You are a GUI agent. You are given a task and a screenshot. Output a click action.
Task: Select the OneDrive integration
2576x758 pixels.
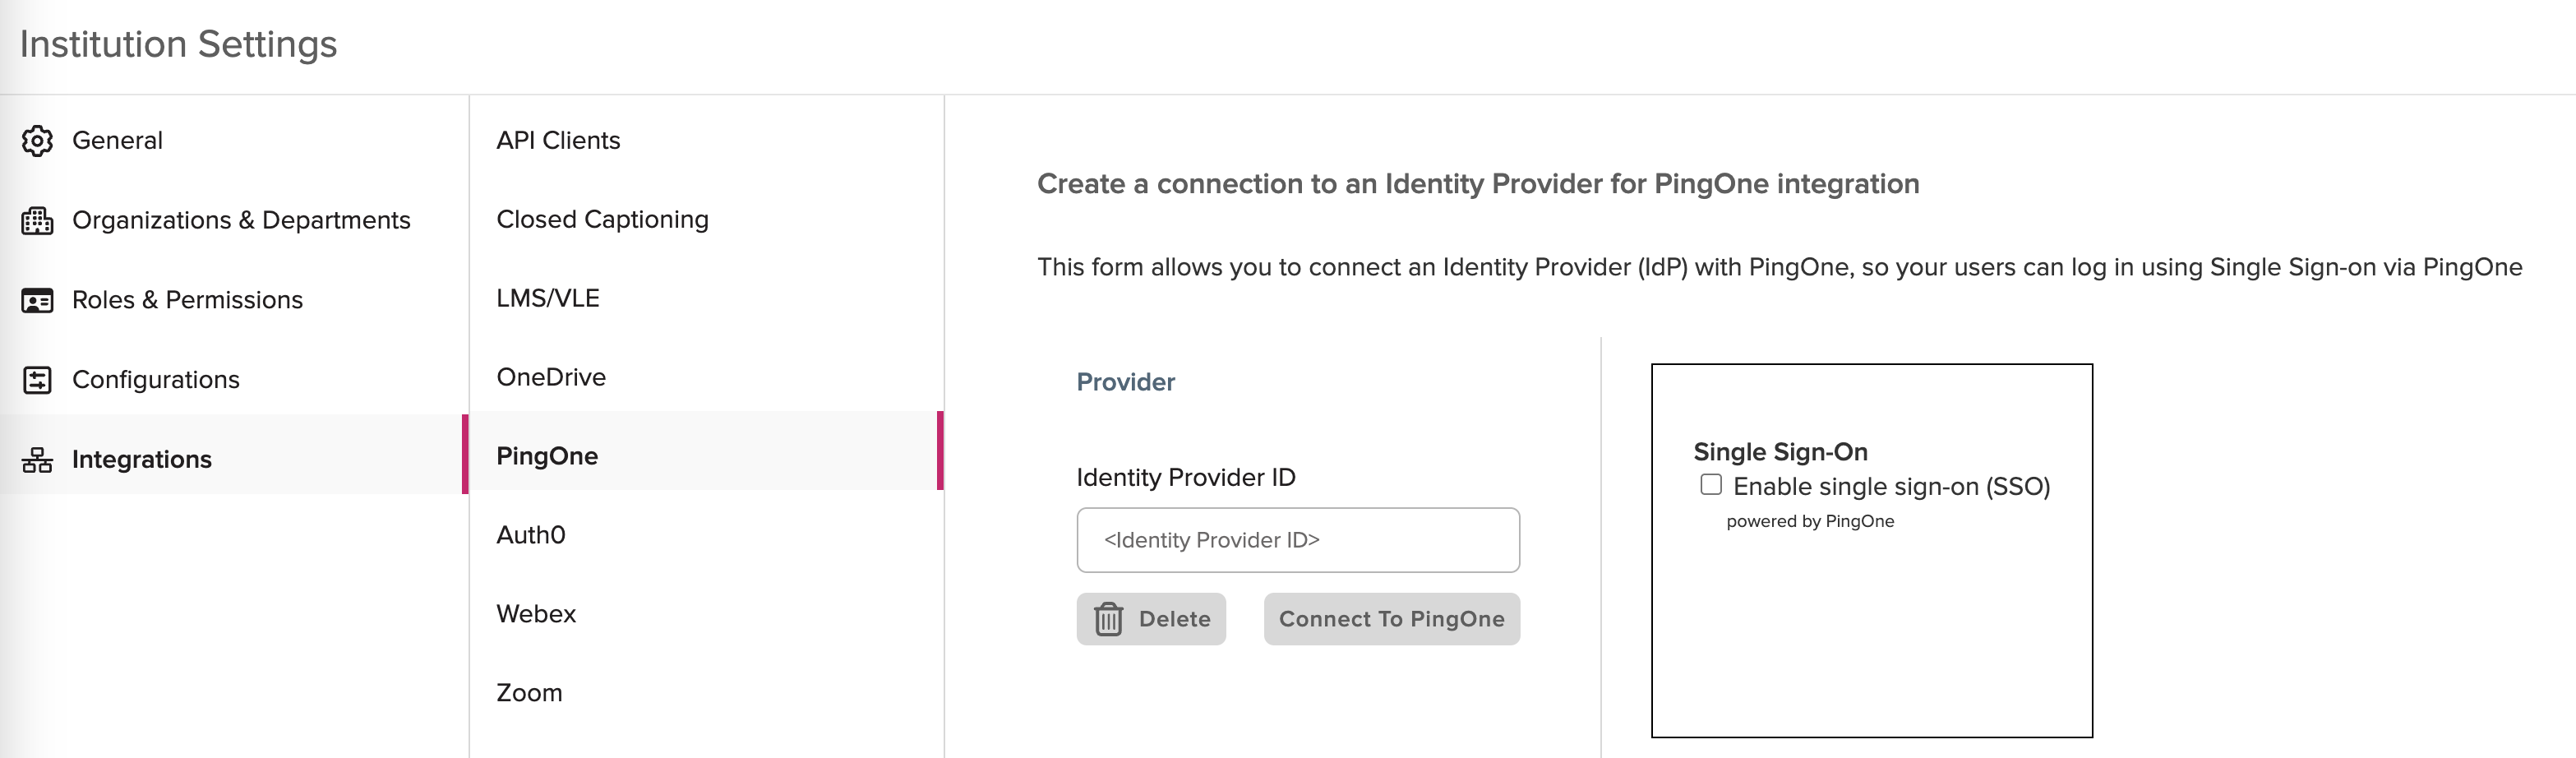pos(551,377)
